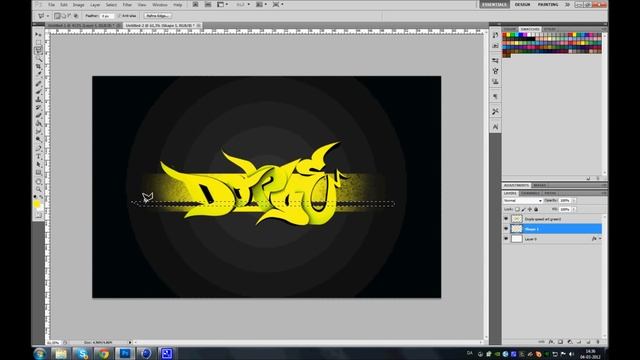Toggle lock transparent pixels
Screen dimensions: 640x360
coord(517,209)
